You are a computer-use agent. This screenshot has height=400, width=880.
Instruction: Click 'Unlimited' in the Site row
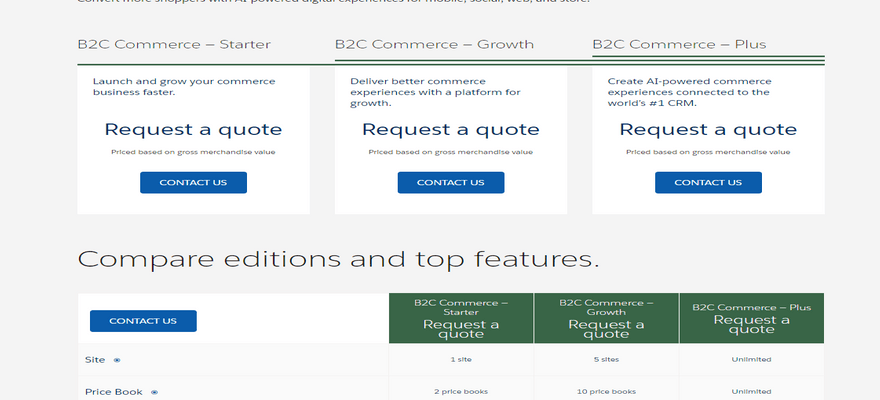[751, 360]
